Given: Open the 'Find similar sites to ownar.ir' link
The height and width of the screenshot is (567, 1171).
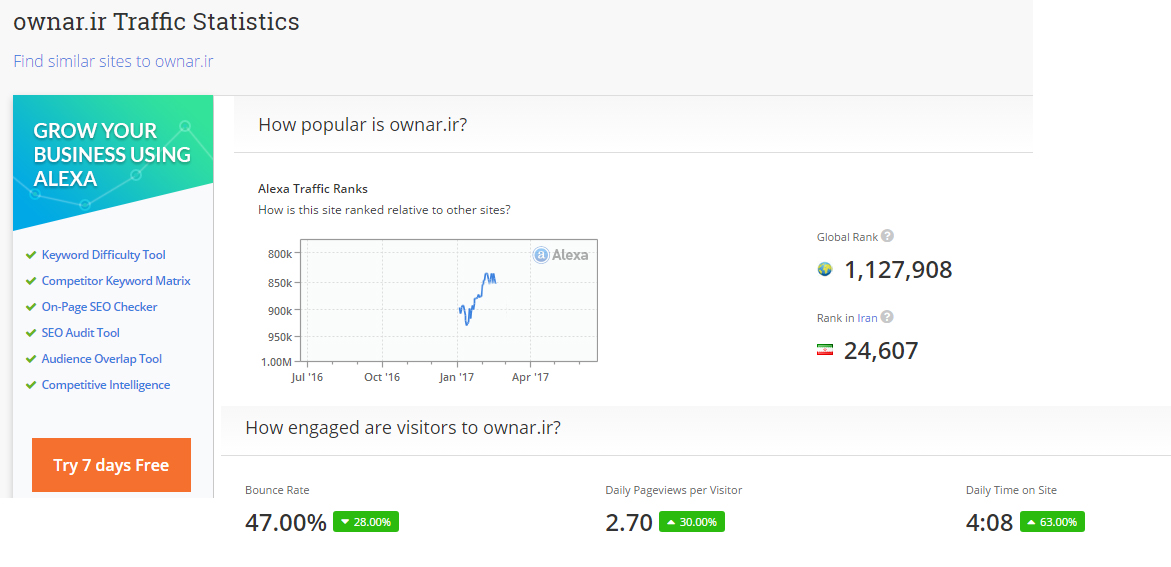Looking at the screenshot, I should (x=114, y=61).
